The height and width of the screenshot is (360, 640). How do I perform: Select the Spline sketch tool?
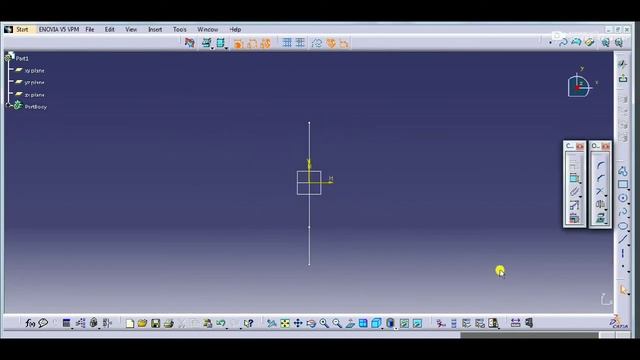(x=622, y=212)
